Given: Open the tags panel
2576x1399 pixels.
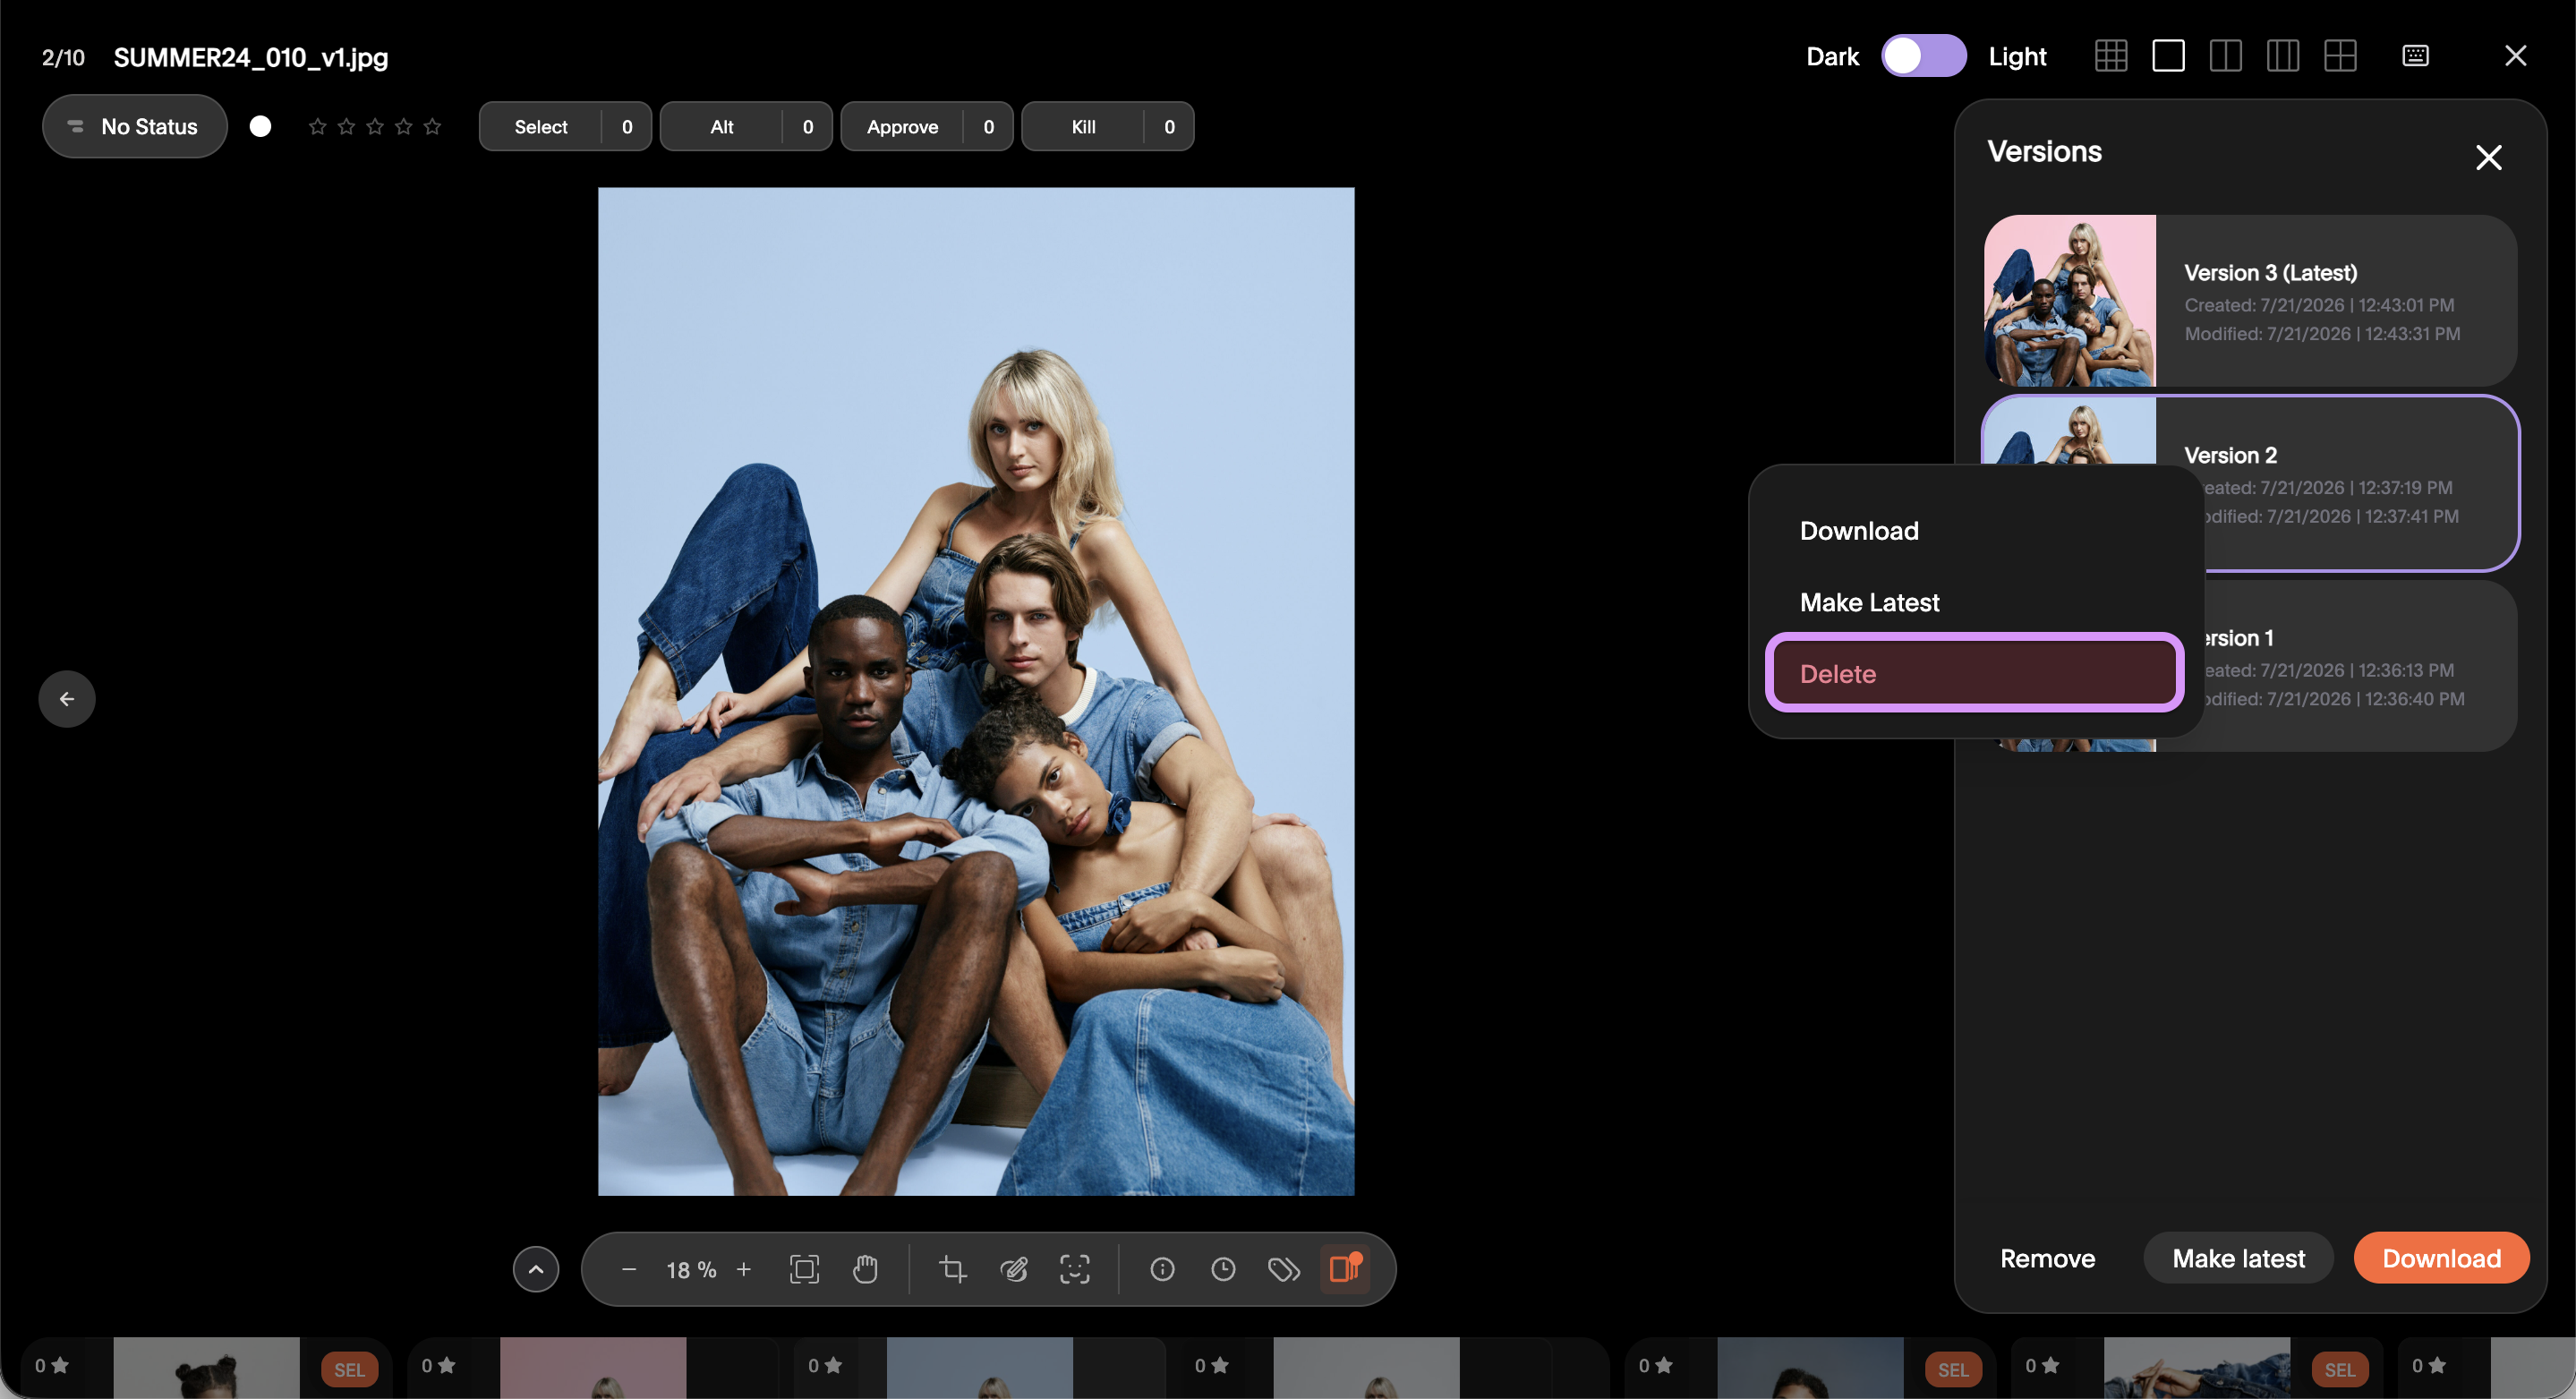Looking at the screenshot, I should (x=1284, y=1269).
